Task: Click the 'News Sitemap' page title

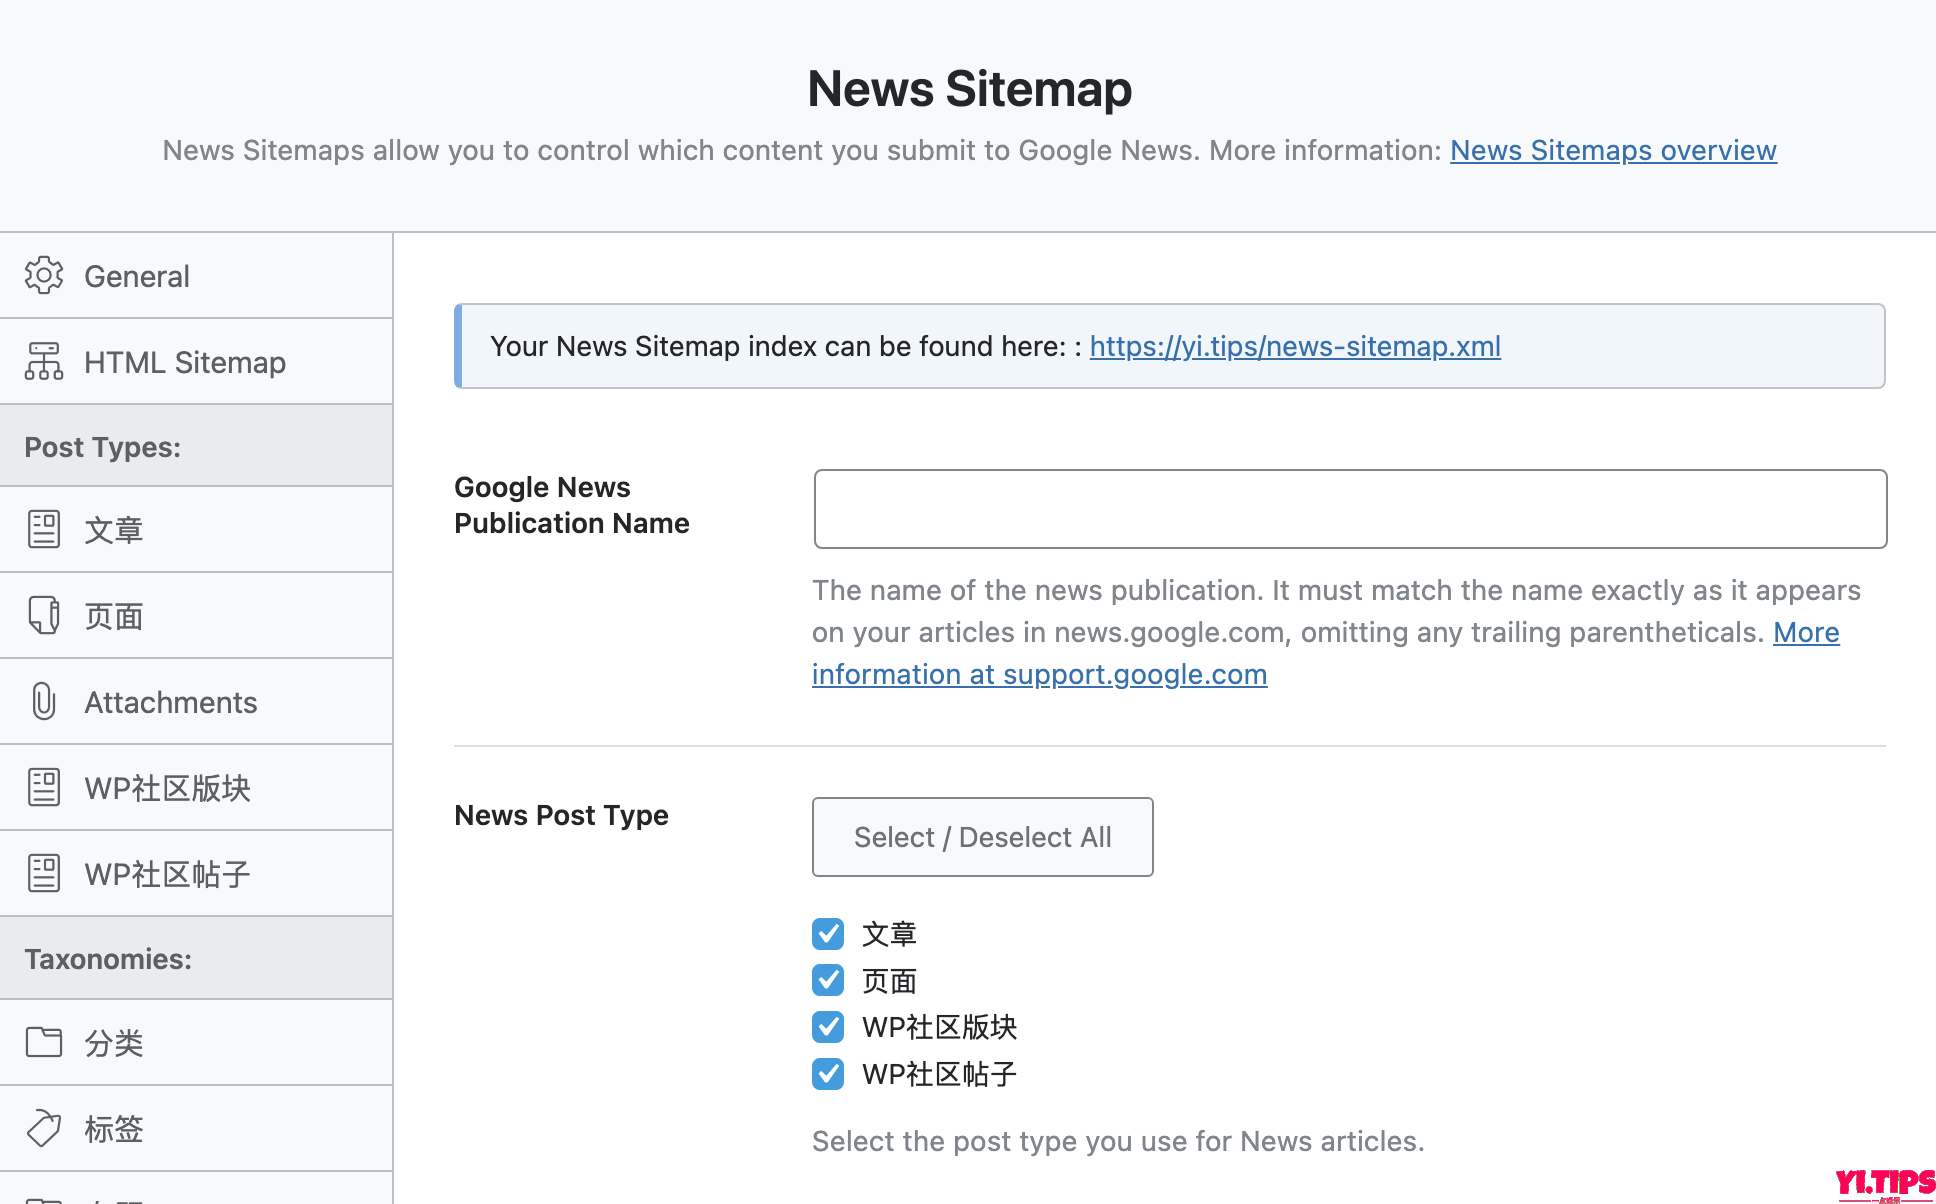Action: coord(969,88)
